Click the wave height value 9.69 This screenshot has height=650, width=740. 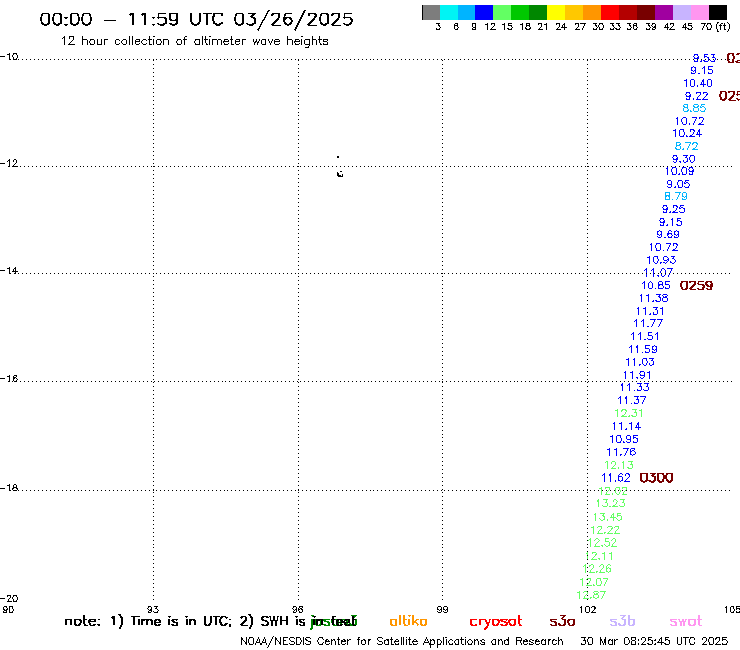[x=668, y=235]
